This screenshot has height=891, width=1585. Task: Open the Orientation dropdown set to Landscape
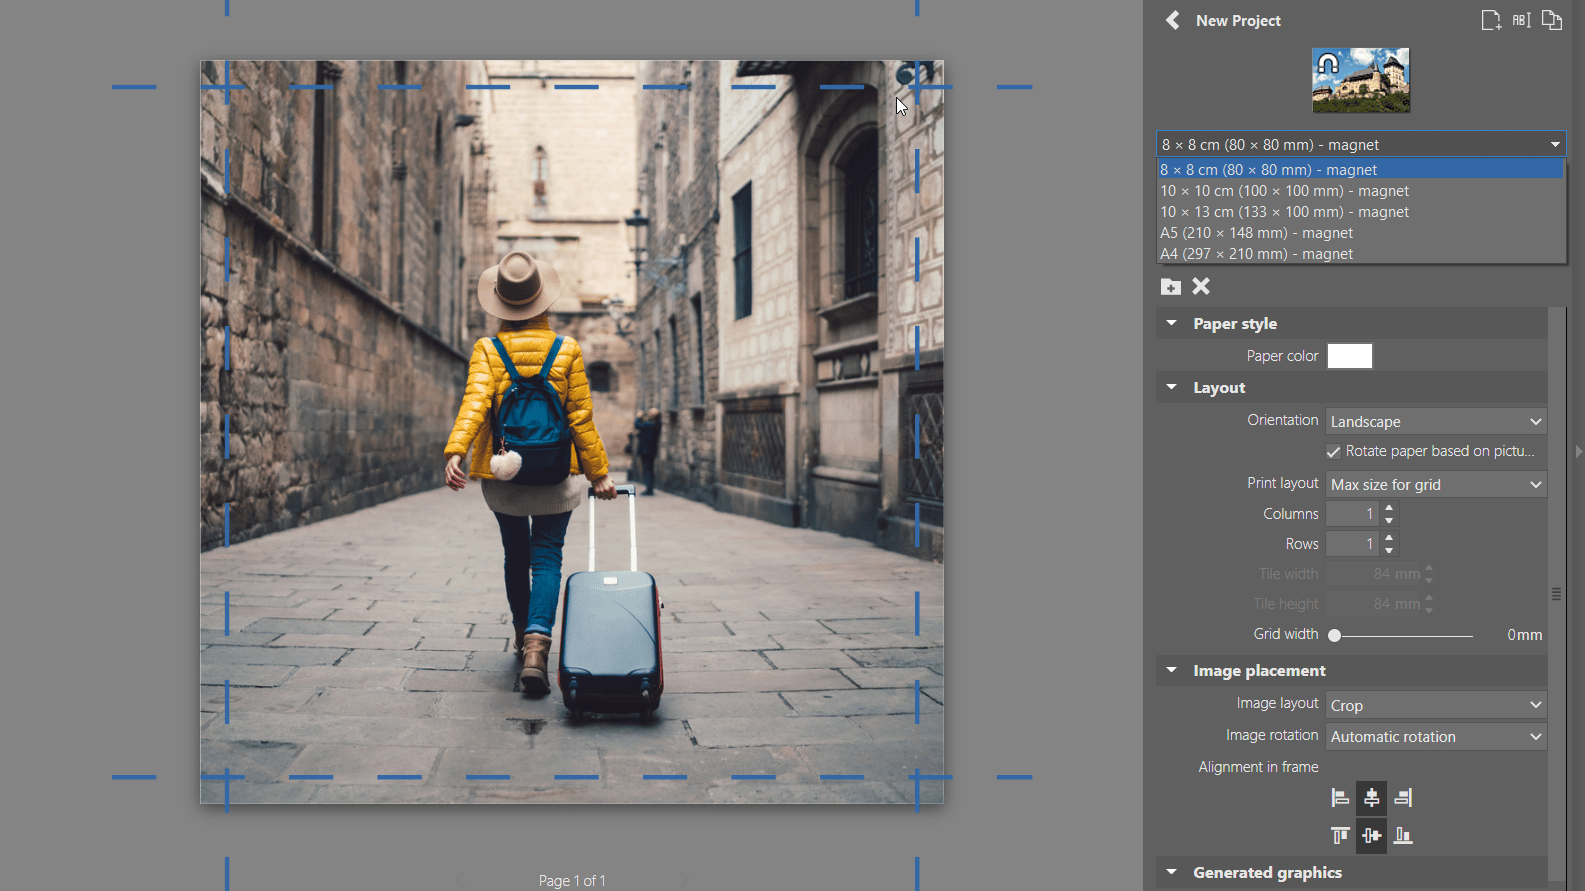pyautogui.click(x=1436, y=422)
